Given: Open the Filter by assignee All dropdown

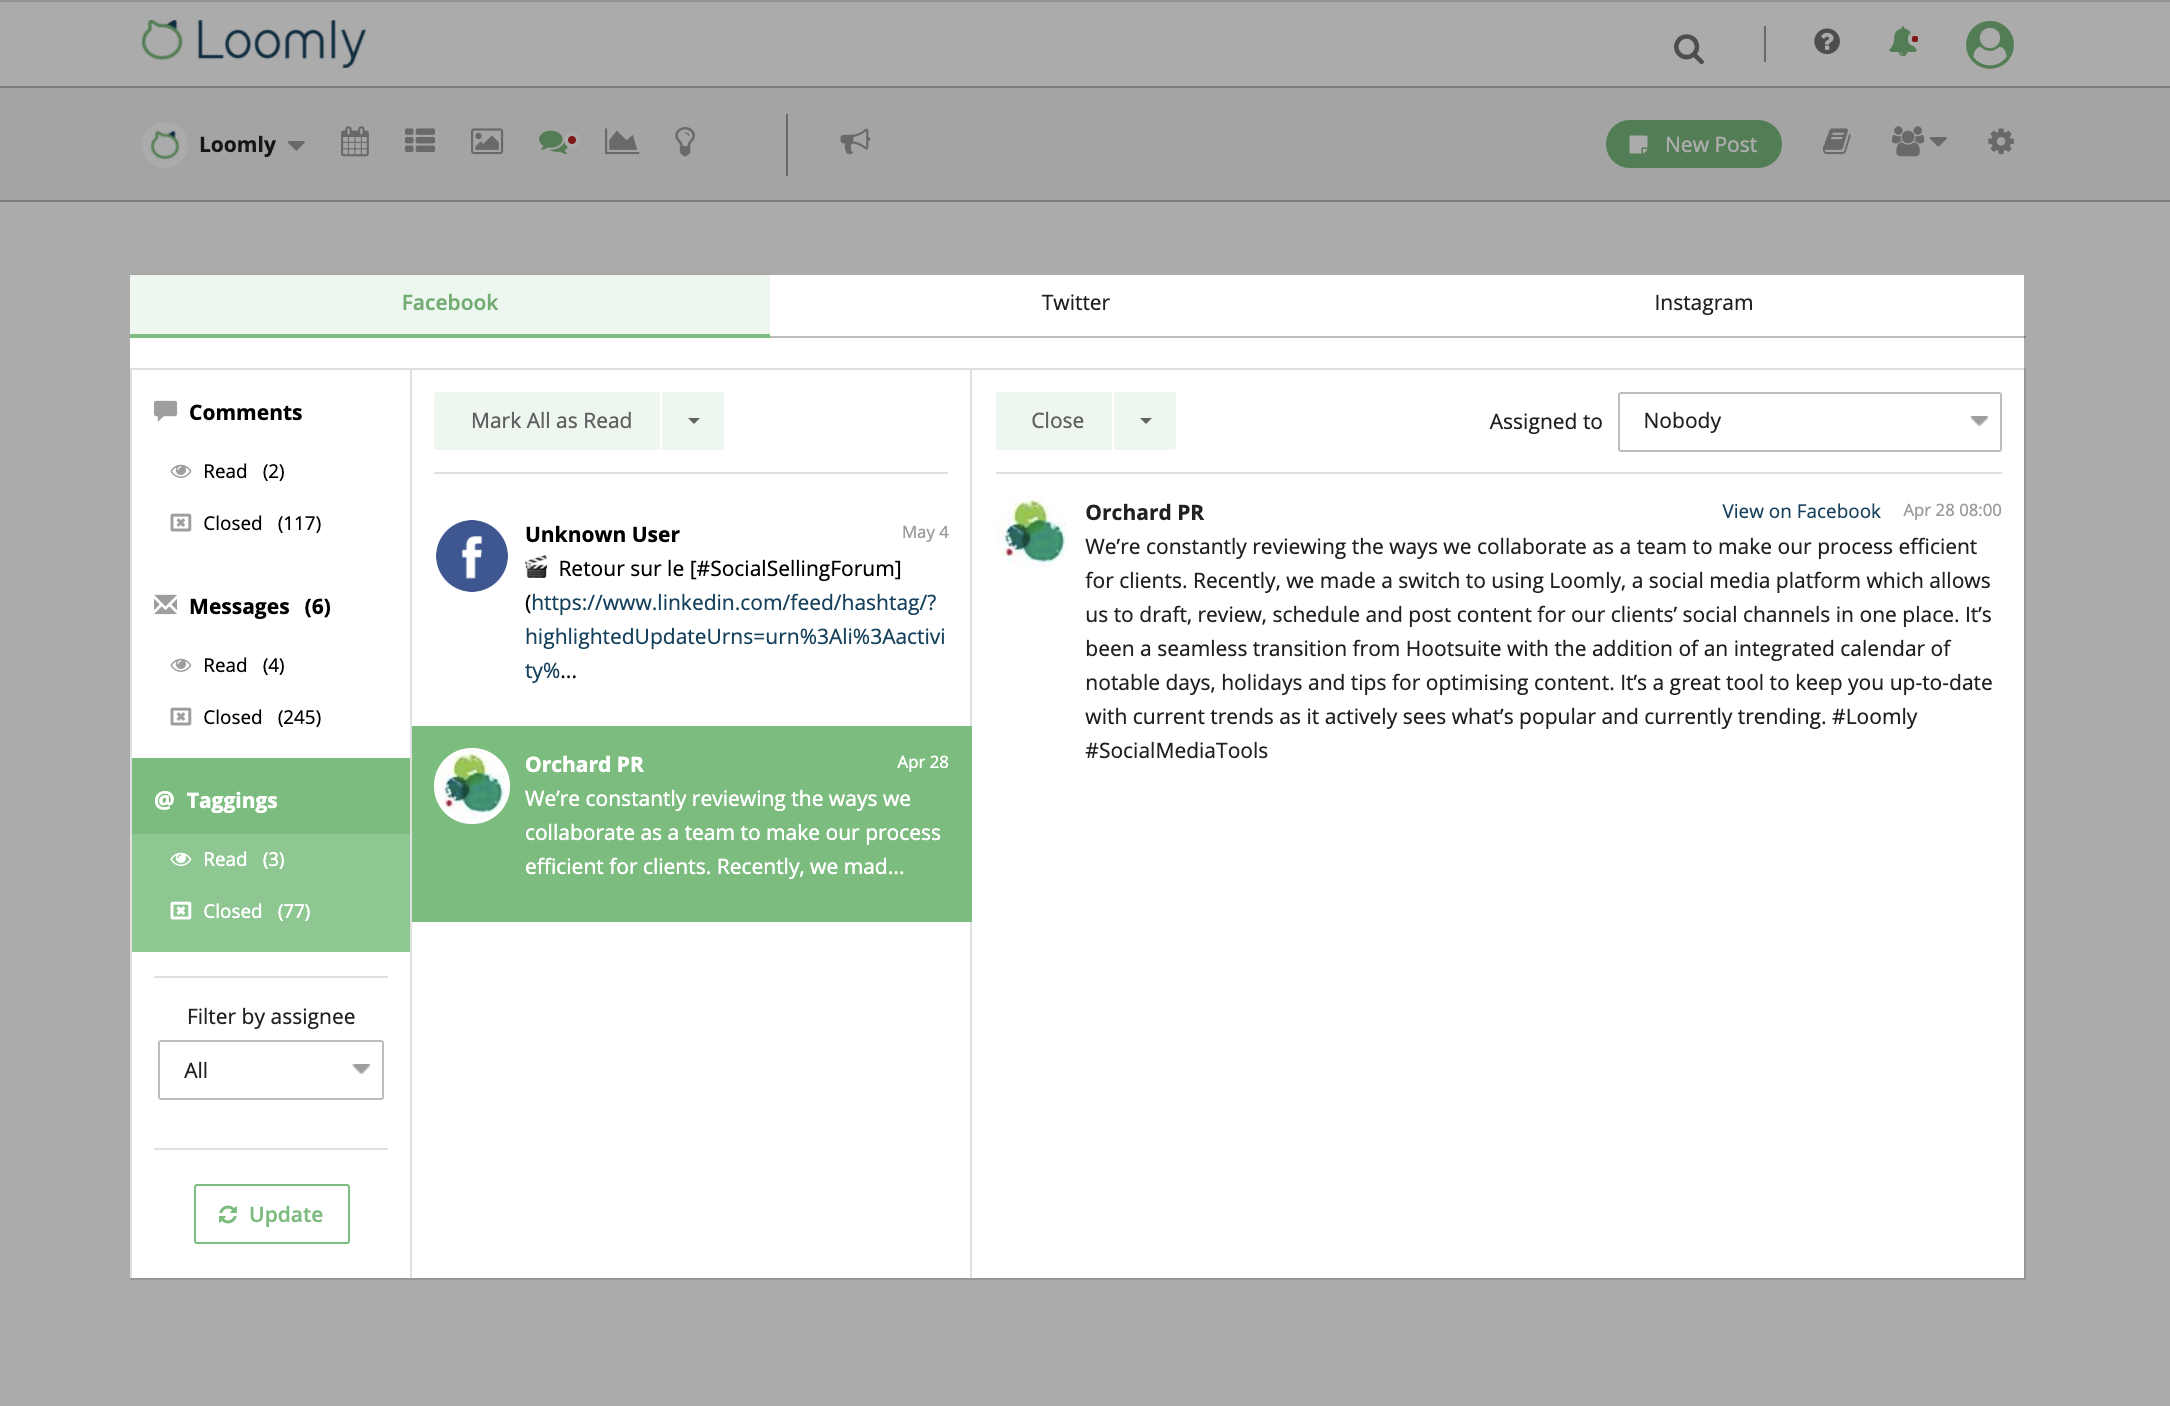Looking at the screenshot, I should coord(271,1070).
